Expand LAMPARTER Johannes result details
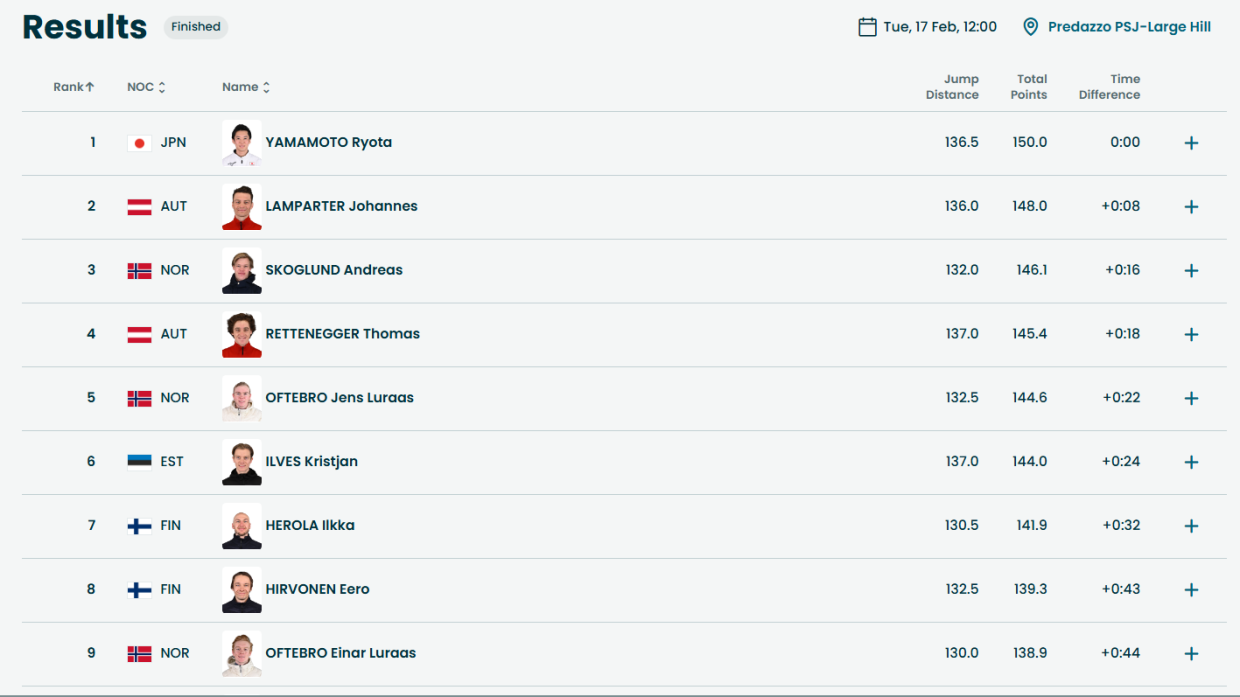The image size is (1240, 697). (x=1191, y=207)
